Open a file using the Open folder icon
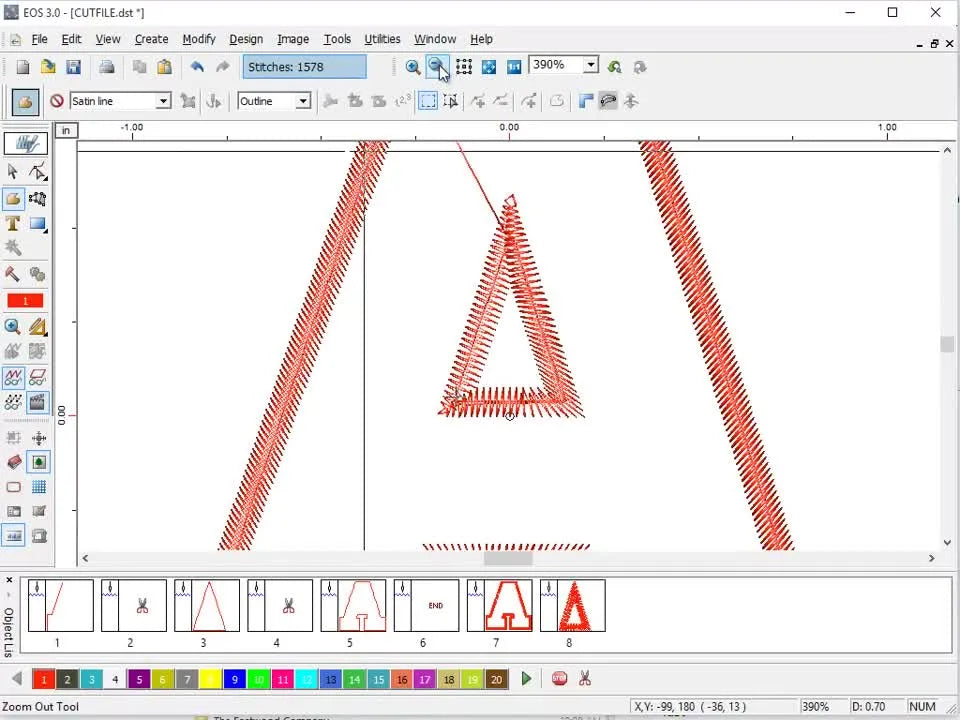This screenshot has height=720, width=960. click(48, 66)
